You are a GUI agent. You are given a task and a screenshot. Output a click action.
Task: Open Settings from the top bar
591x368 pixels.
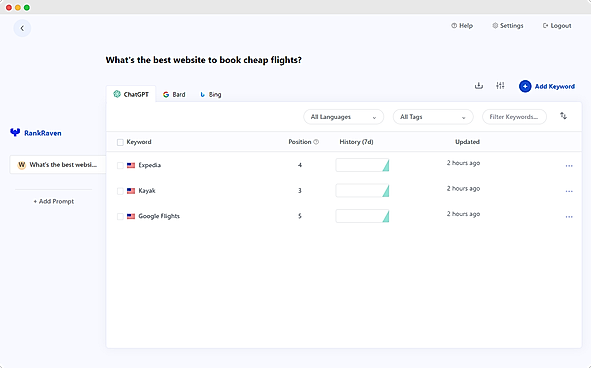pyautogui.click(x=508, y=26)
